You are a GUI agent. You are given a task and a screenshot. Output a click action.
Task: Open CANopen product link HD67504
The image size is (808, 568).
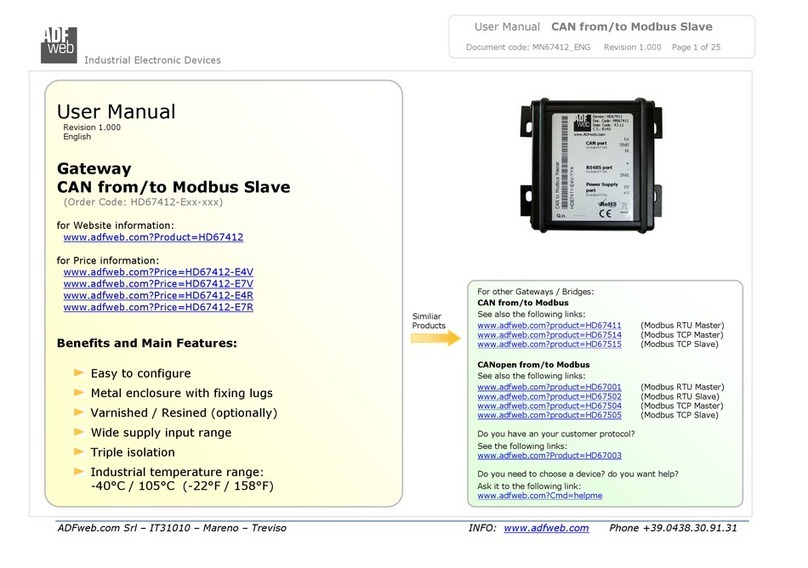549,406
